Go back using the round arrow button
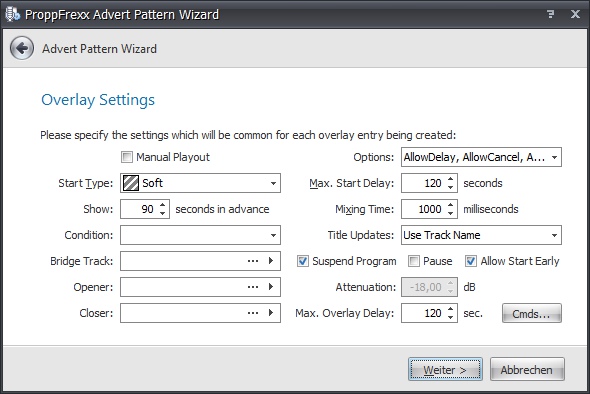590x394 pixels. tap(22, 48)
